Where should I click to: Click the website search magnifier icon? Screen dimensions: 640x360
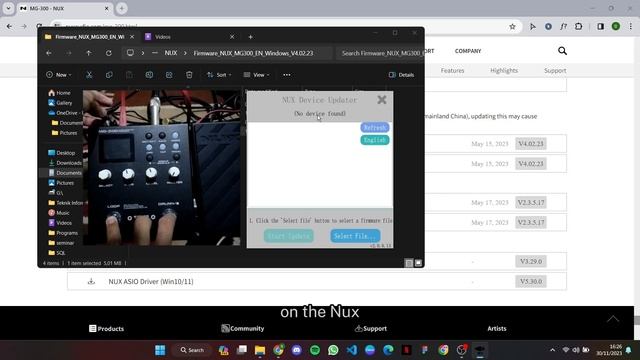click(x=562, y=51)
